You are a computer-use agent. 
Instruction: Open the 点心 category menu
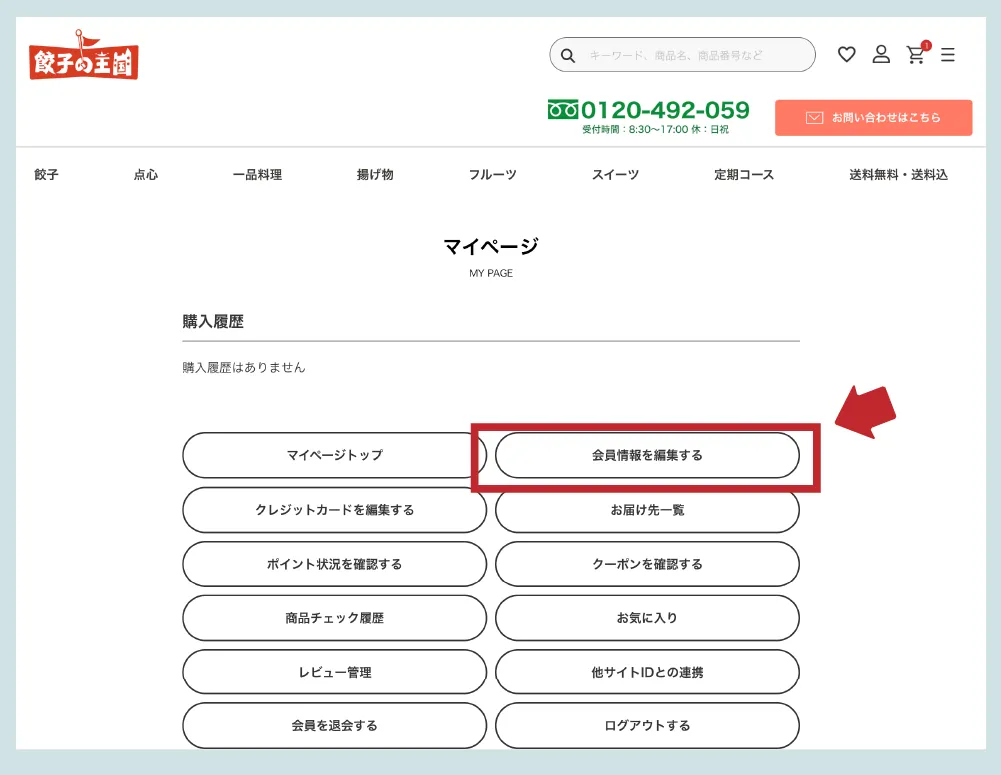[146, 175]
